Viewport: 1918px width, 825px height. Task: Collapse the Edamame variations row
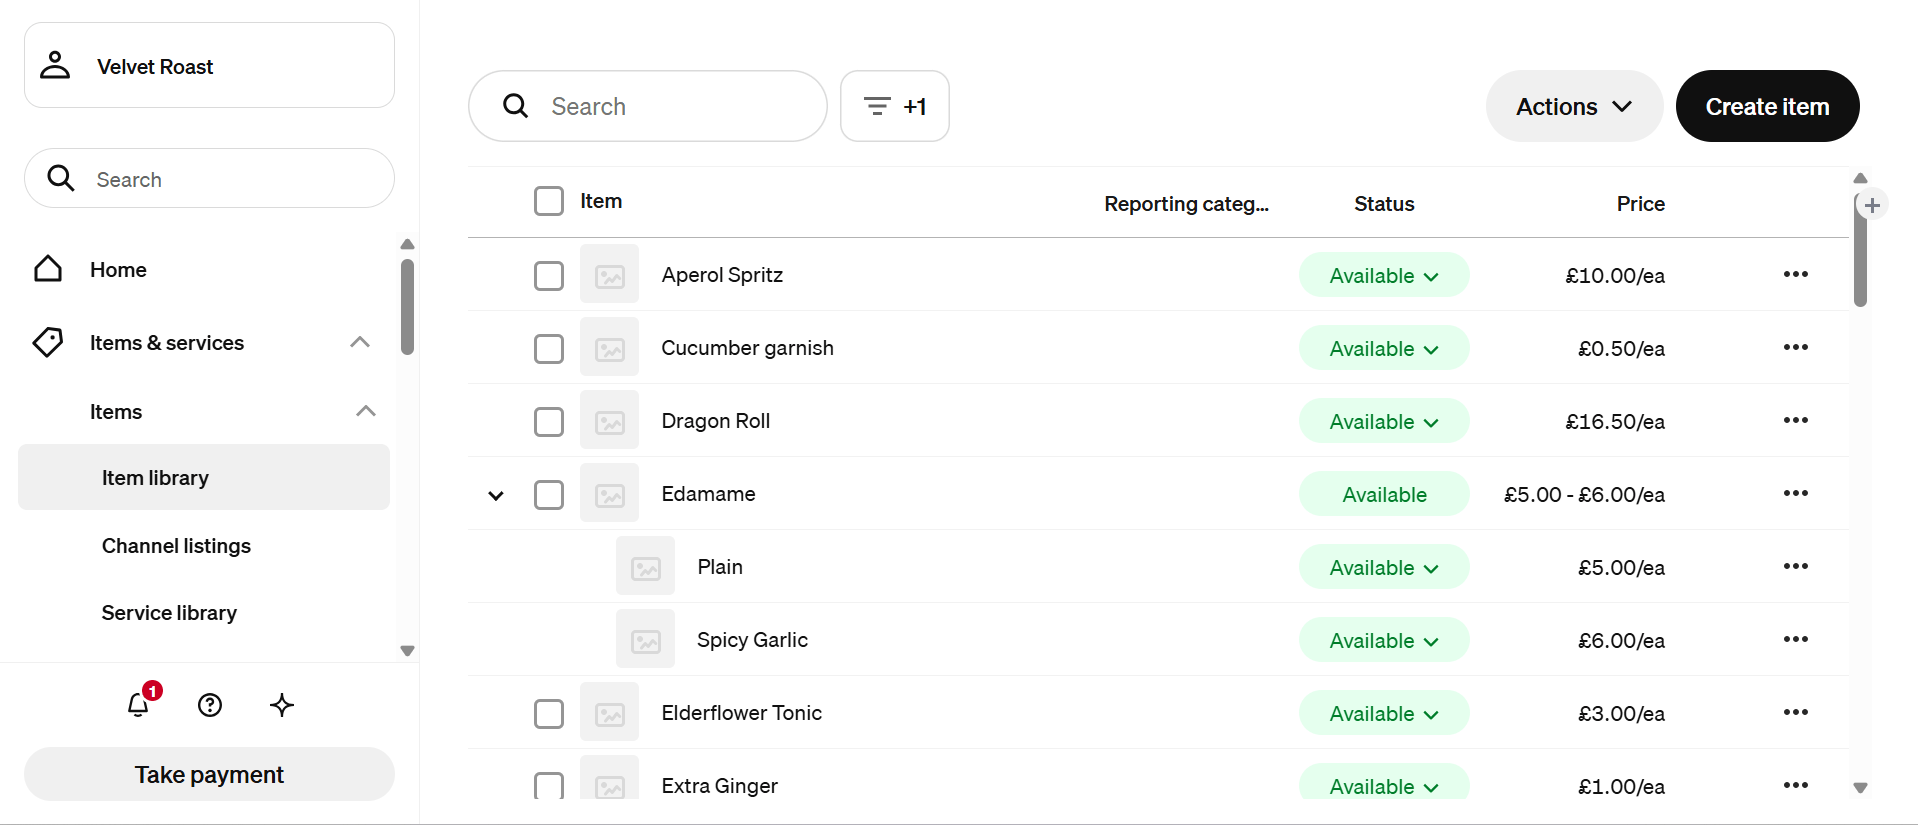[496, 495]
